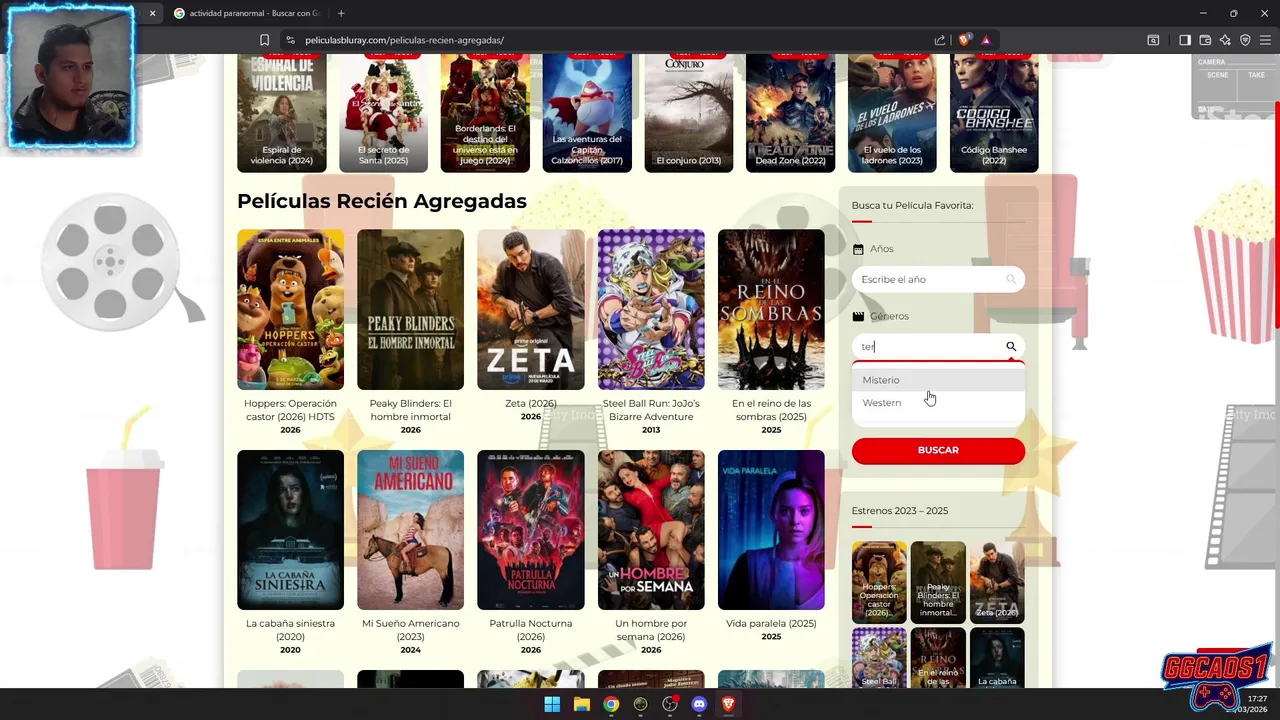1280x720 pixels.
Task: Open Vida paralela movie poster
Action: (x=771, y=529)
